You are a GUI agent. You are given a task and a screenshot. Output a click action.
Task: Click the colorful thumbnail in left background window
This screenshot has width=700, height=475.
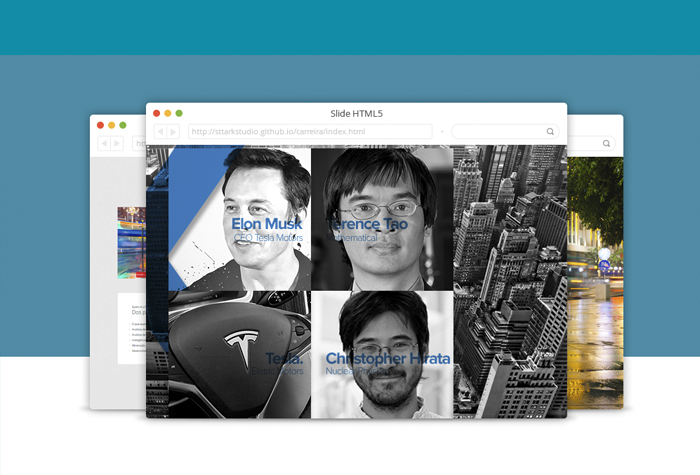tap(132, 242)
